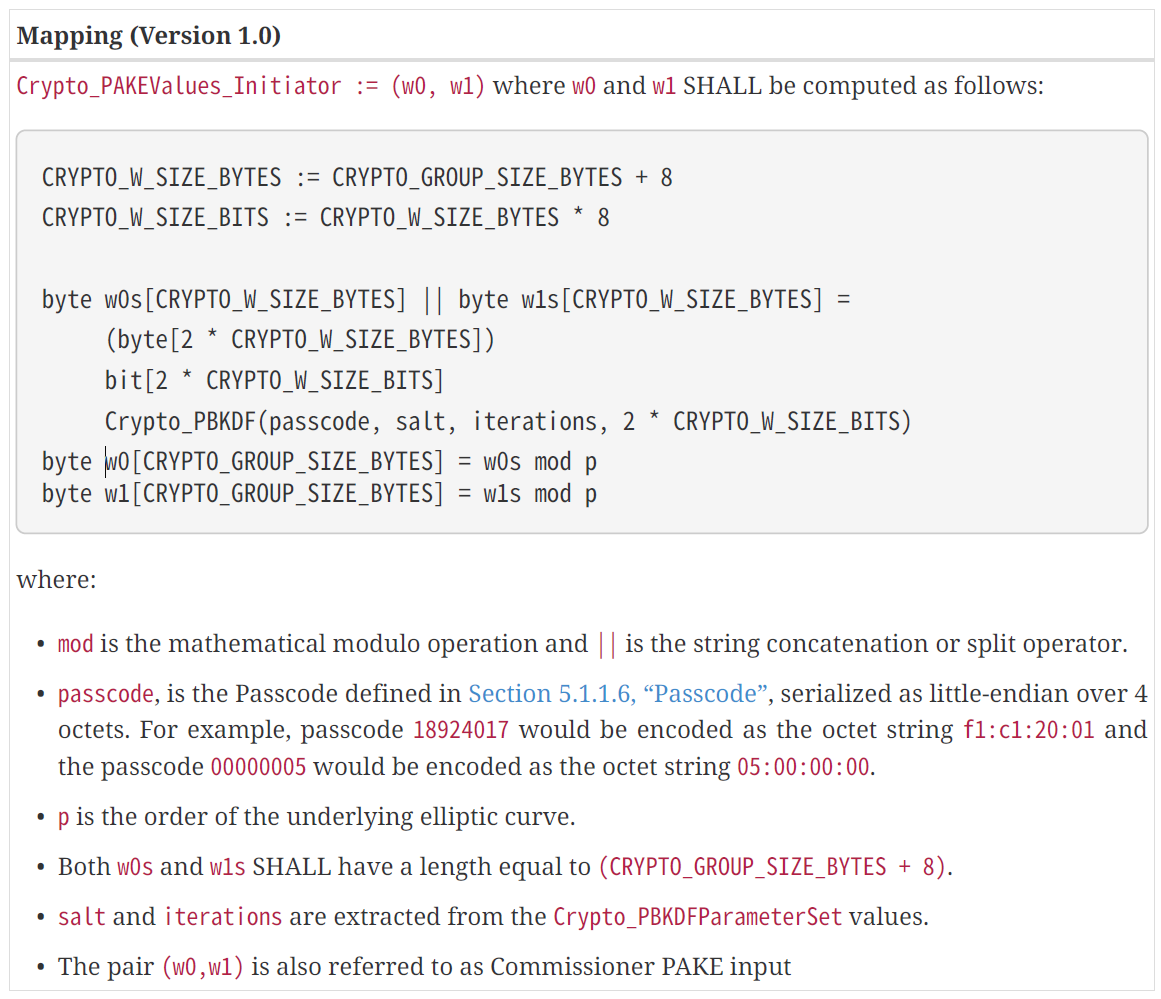Image resolution: width=1161 pixels, height=999 pixels.
Task: Click the passcode example value 18924017
Action: tap(460, 730)
